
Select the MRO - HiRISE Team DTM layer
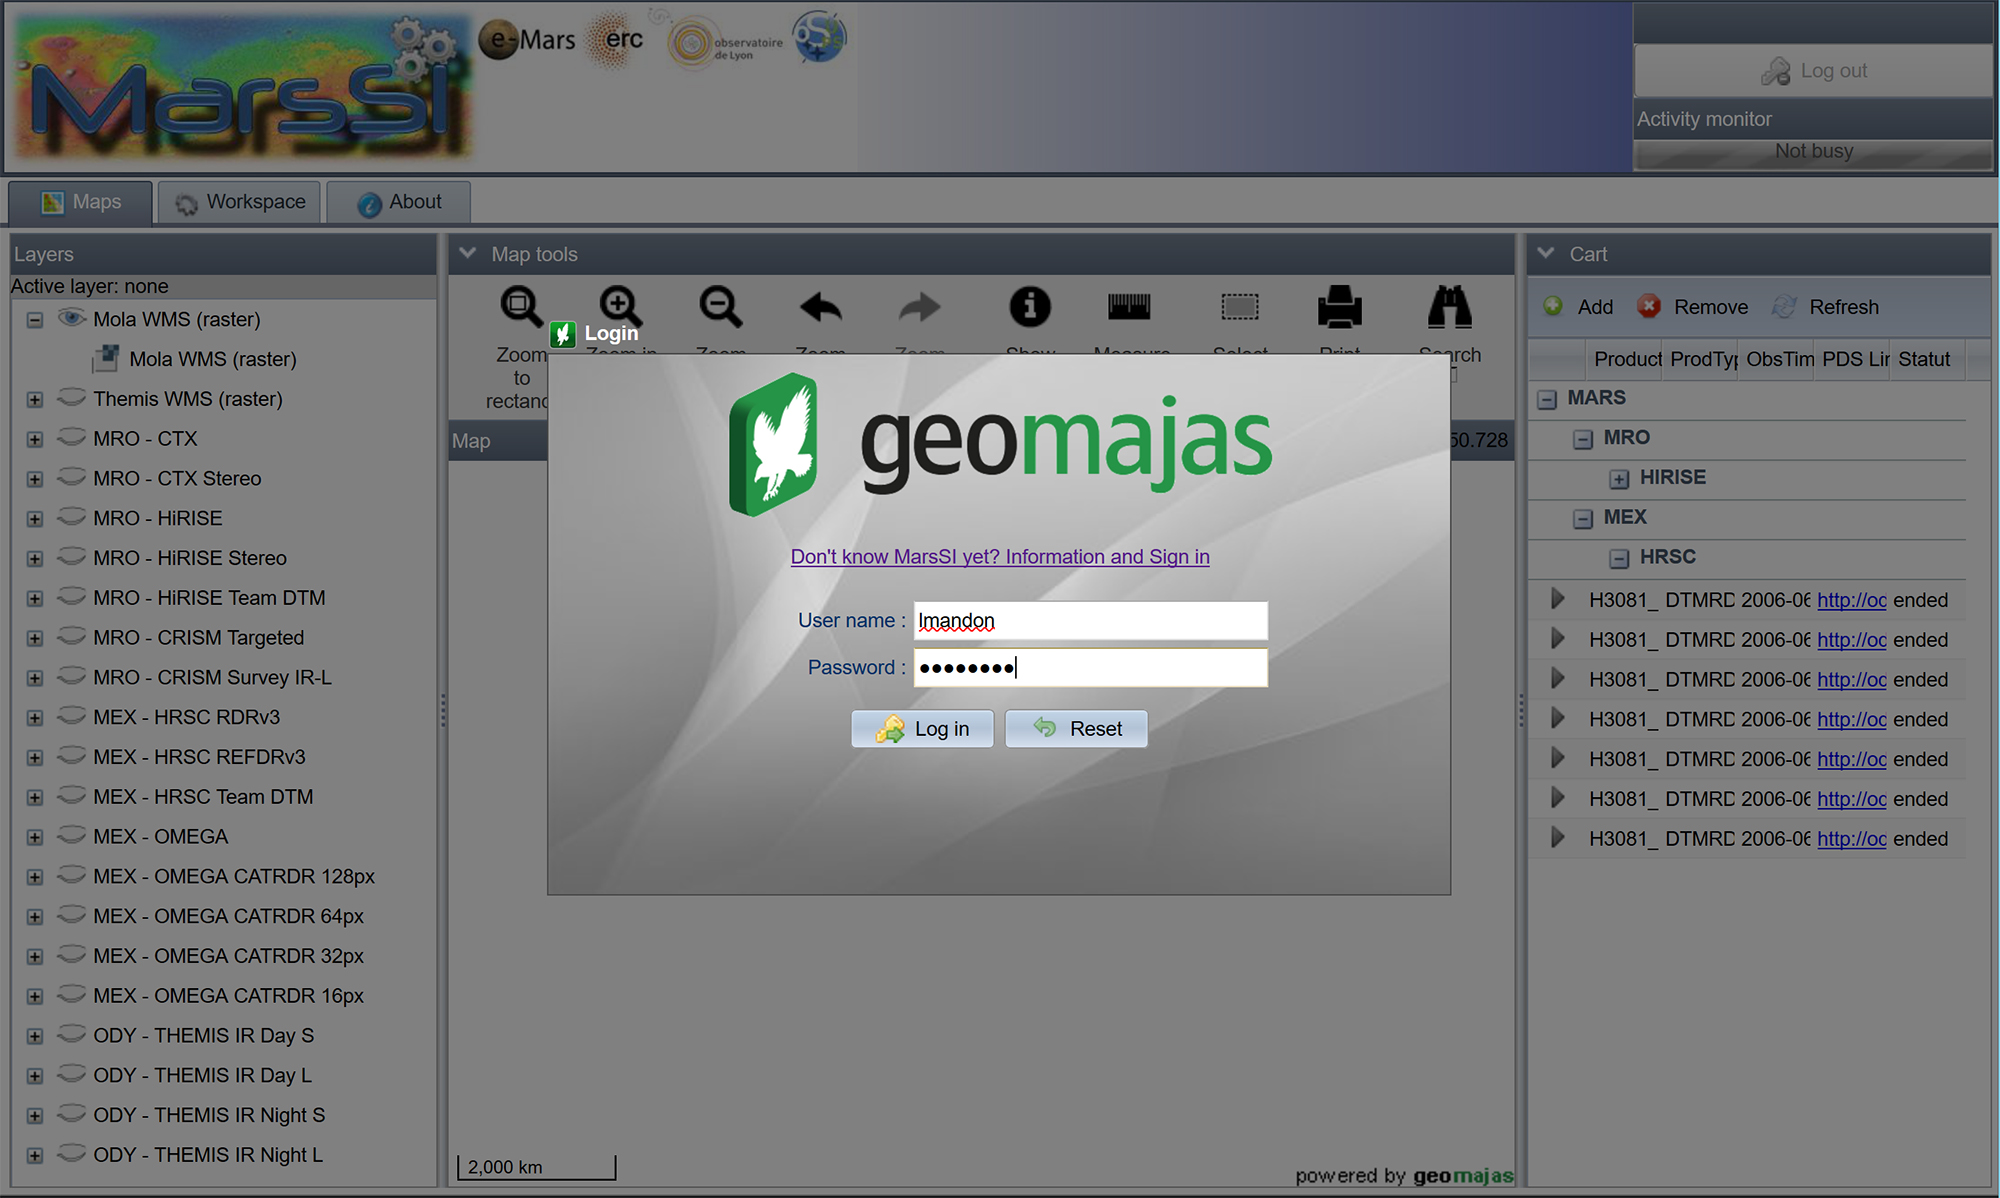pos(209,598)
